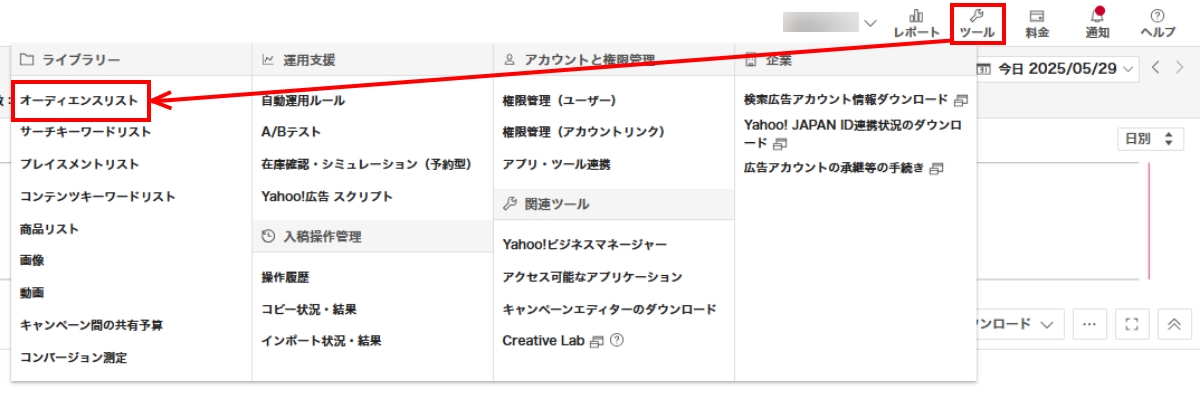This screenshot has height=395, width=1200.
Task: Open Yahoo!ビジネスマネージャー link
Action: 585,244
